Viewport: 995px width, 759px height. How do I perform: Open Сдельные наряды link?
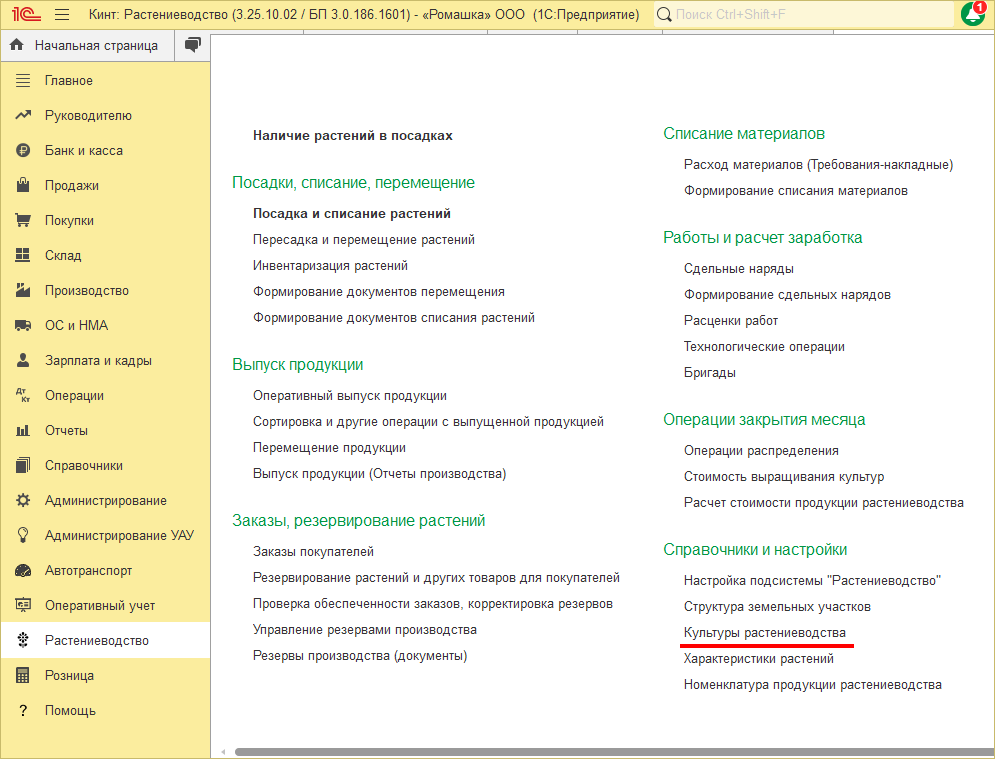coord(738,269)
